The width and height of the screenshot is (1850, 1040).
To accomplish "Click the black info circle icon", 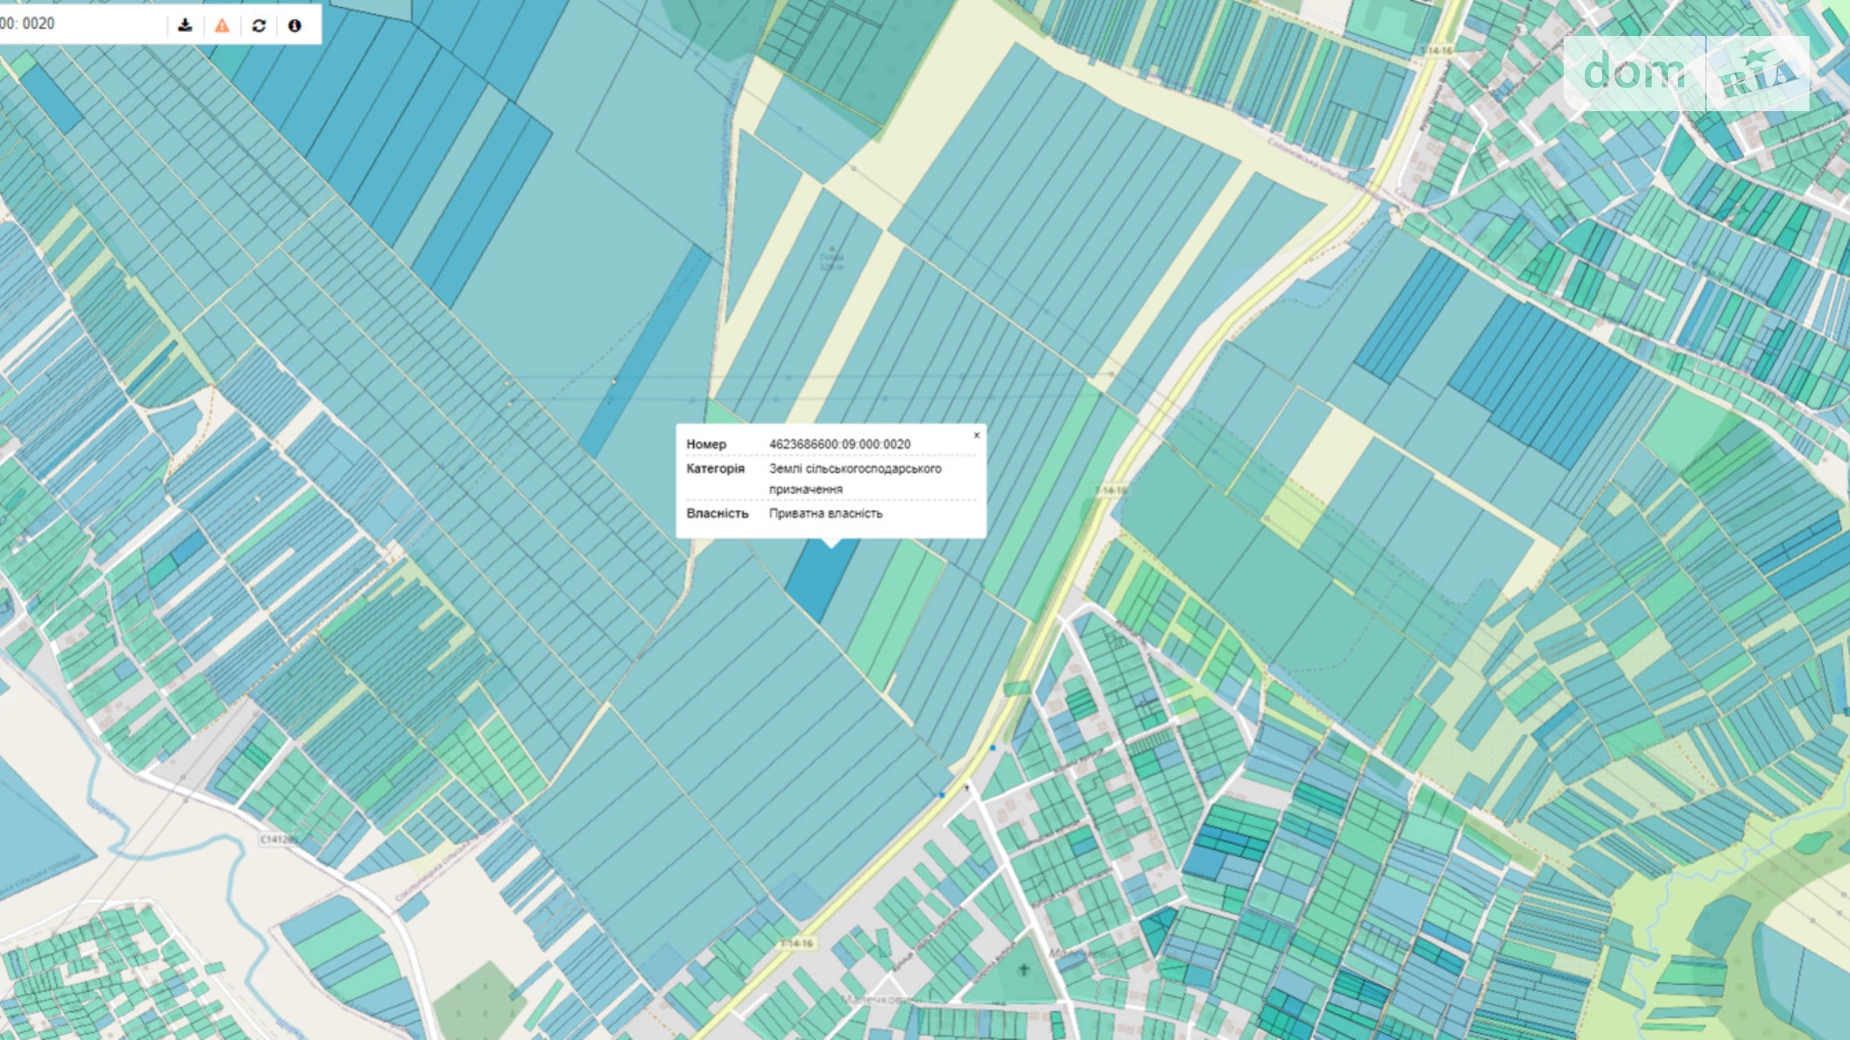I will pos(295,25).
